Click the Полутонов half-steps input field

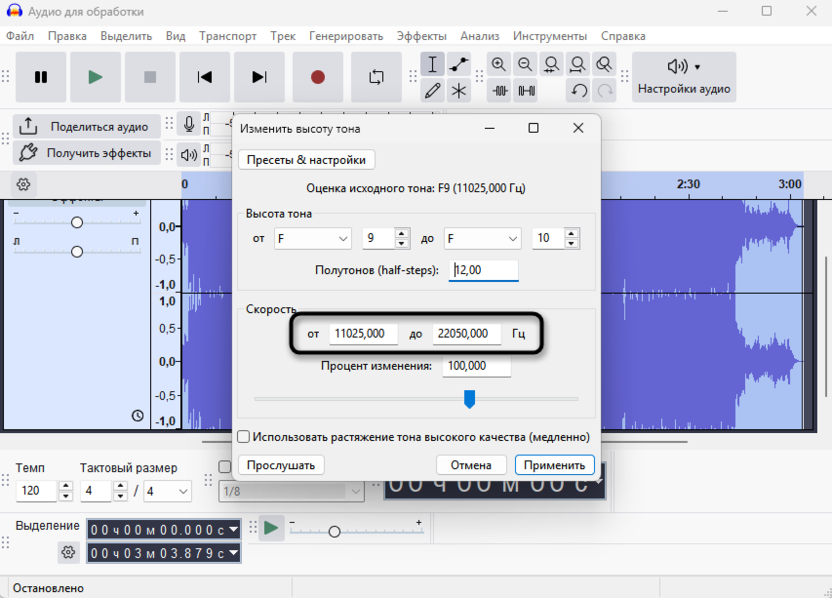click(484, 270)
